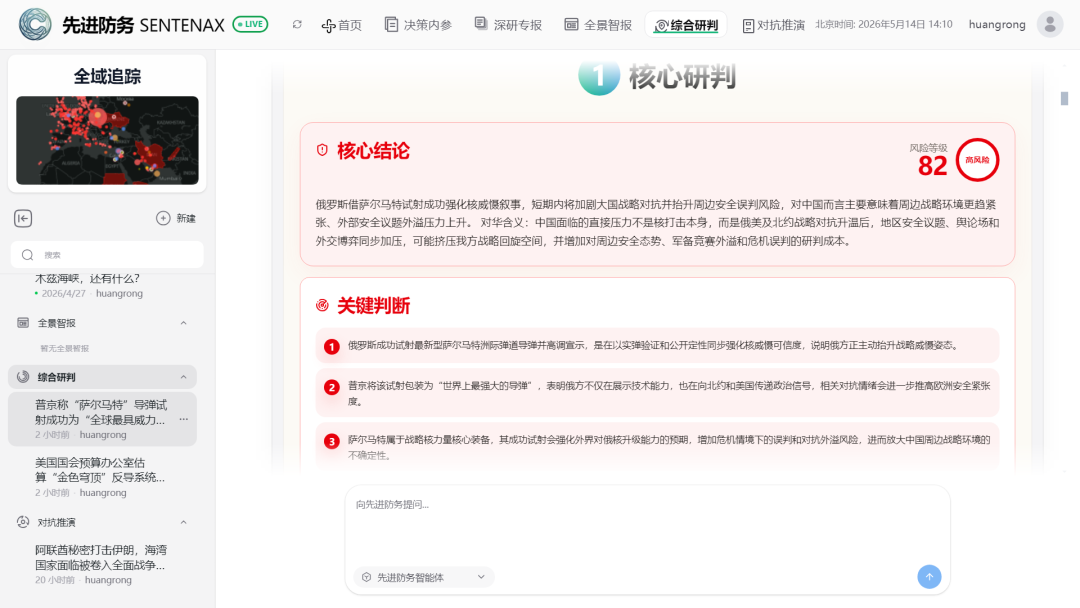
Task: Open the user avatar profile icon
Action: pyautogui.click(x=1050, y=24)
